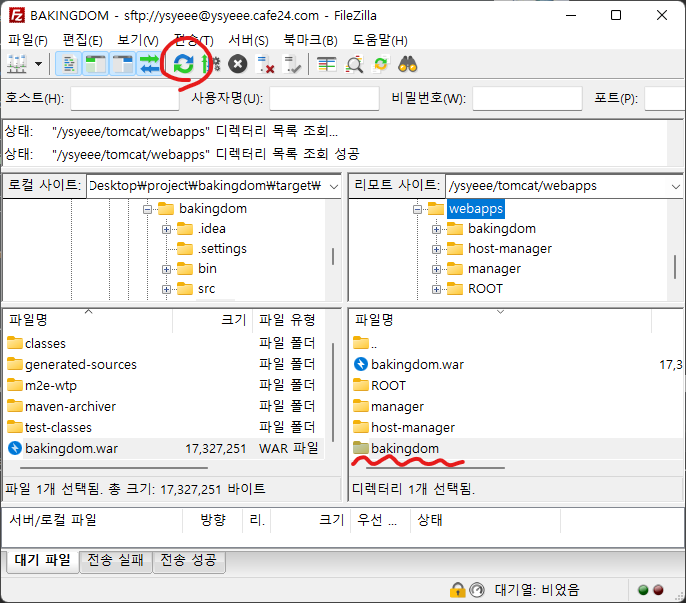Sort local list by 크기 column
The width and height of the screenshot is (686, 603).
(x=213, y=320)
